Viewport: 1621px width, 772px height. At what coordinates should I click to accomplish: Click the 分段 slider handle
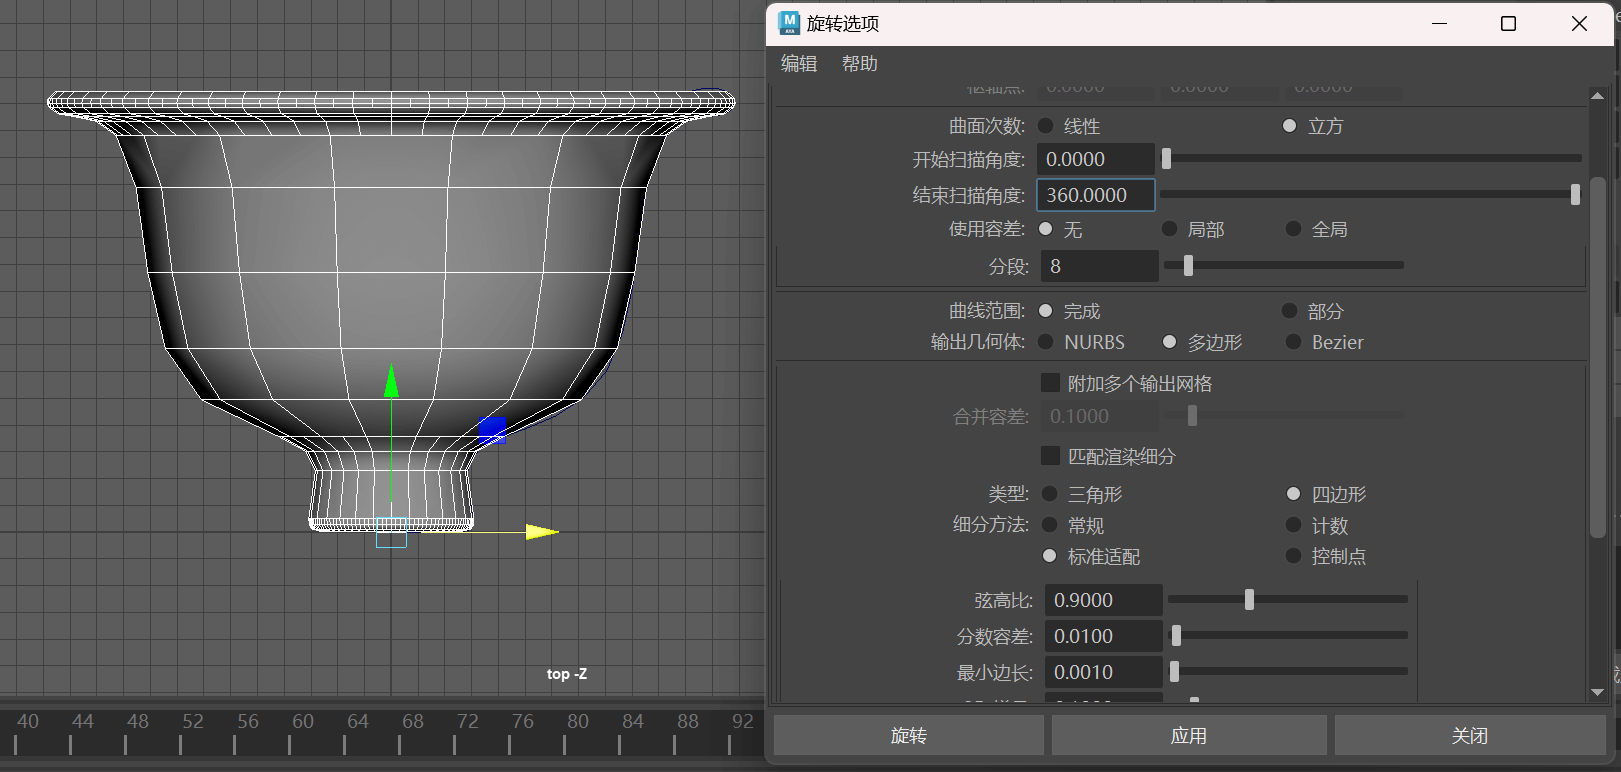click(x=1188, y=265)
